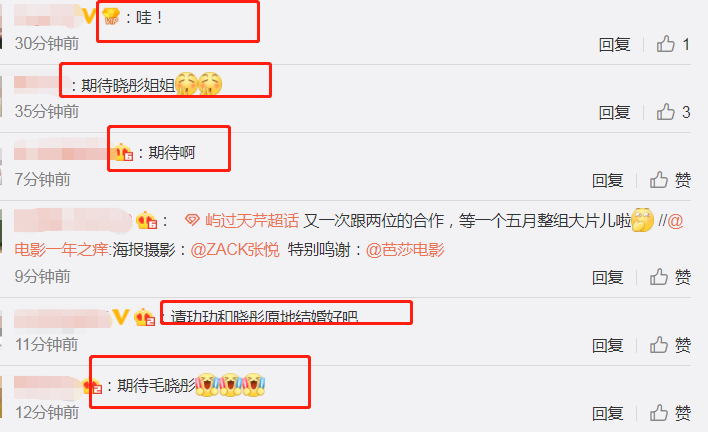This screenshot has height=432, width=708.
Task: Click 回复 on the 9分钟前 comment
Action: [x=608, y=277]
